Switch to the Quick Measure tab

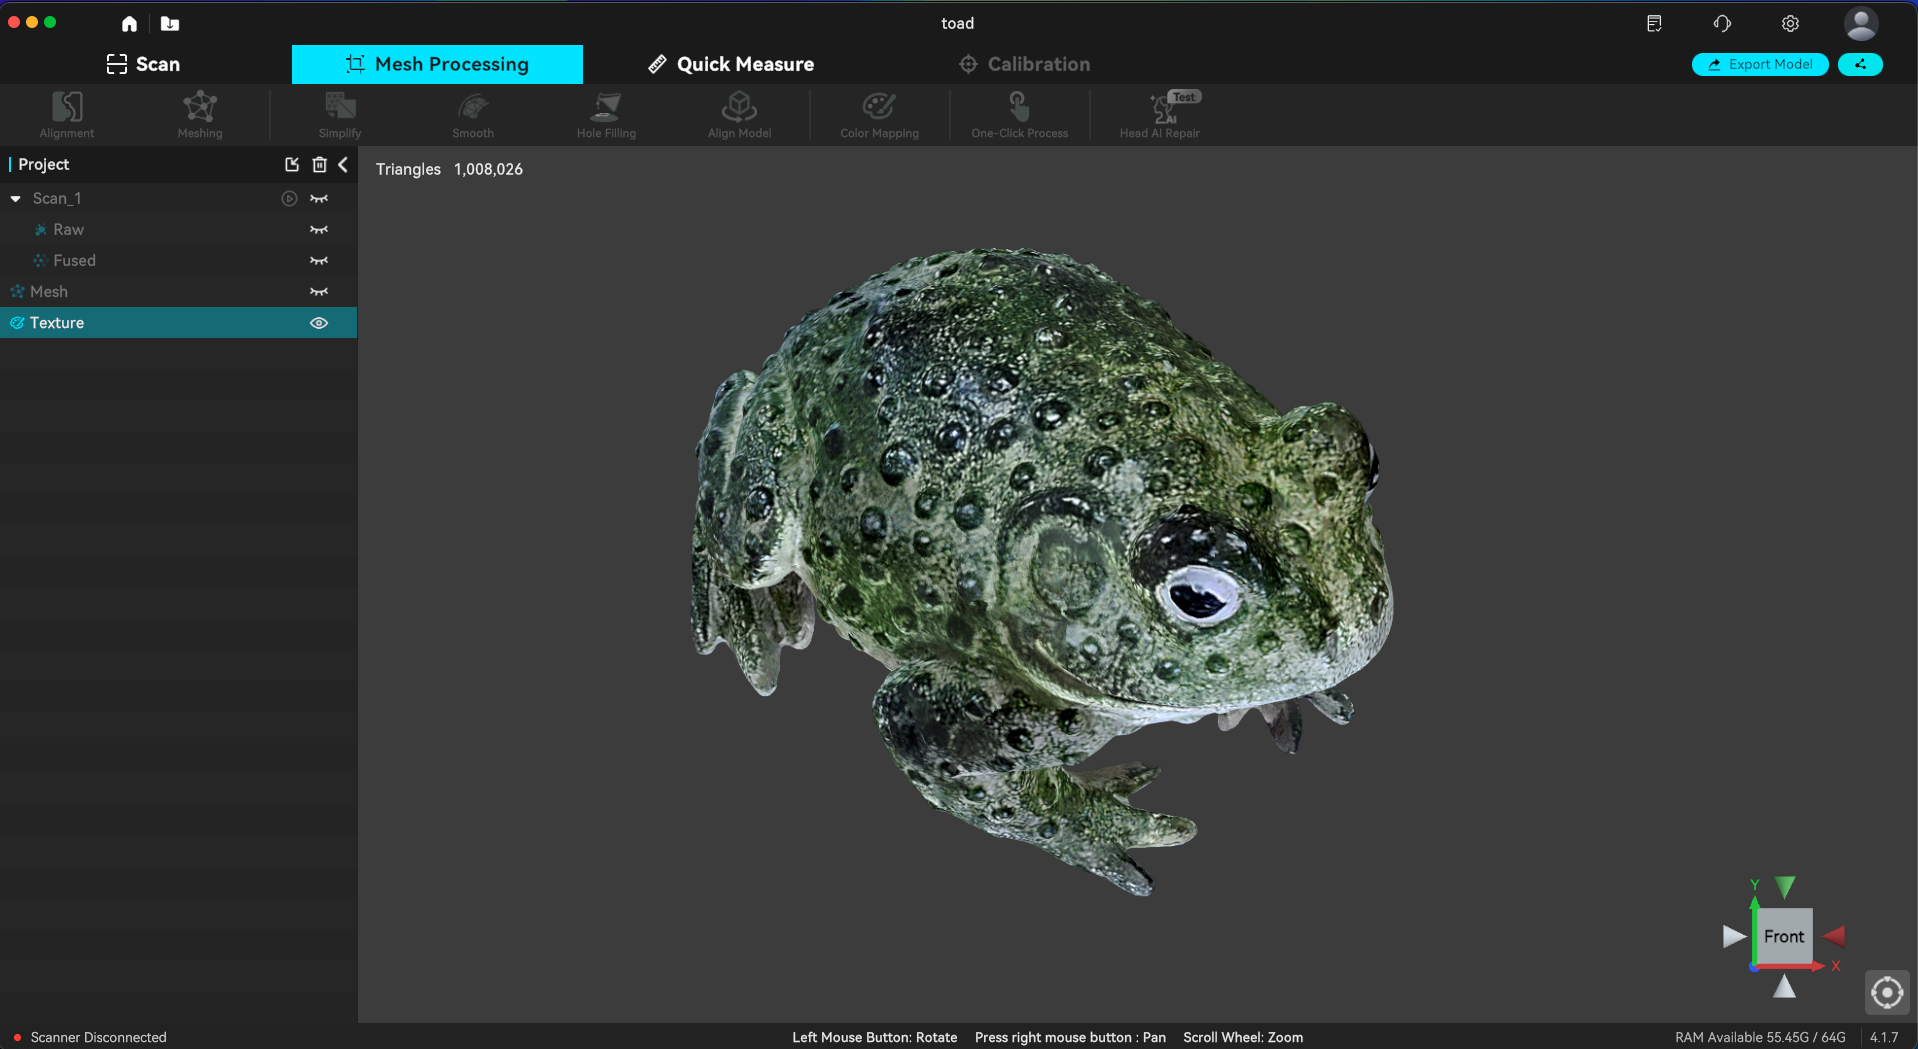tap(731, 64)
